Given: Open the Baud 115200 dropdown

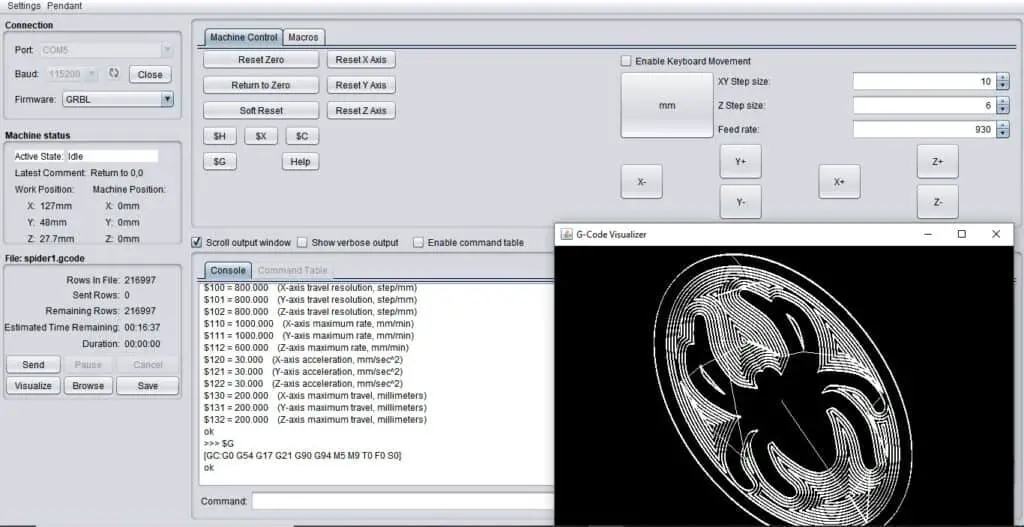Looking at the screenshot, I should click(92, 74).
